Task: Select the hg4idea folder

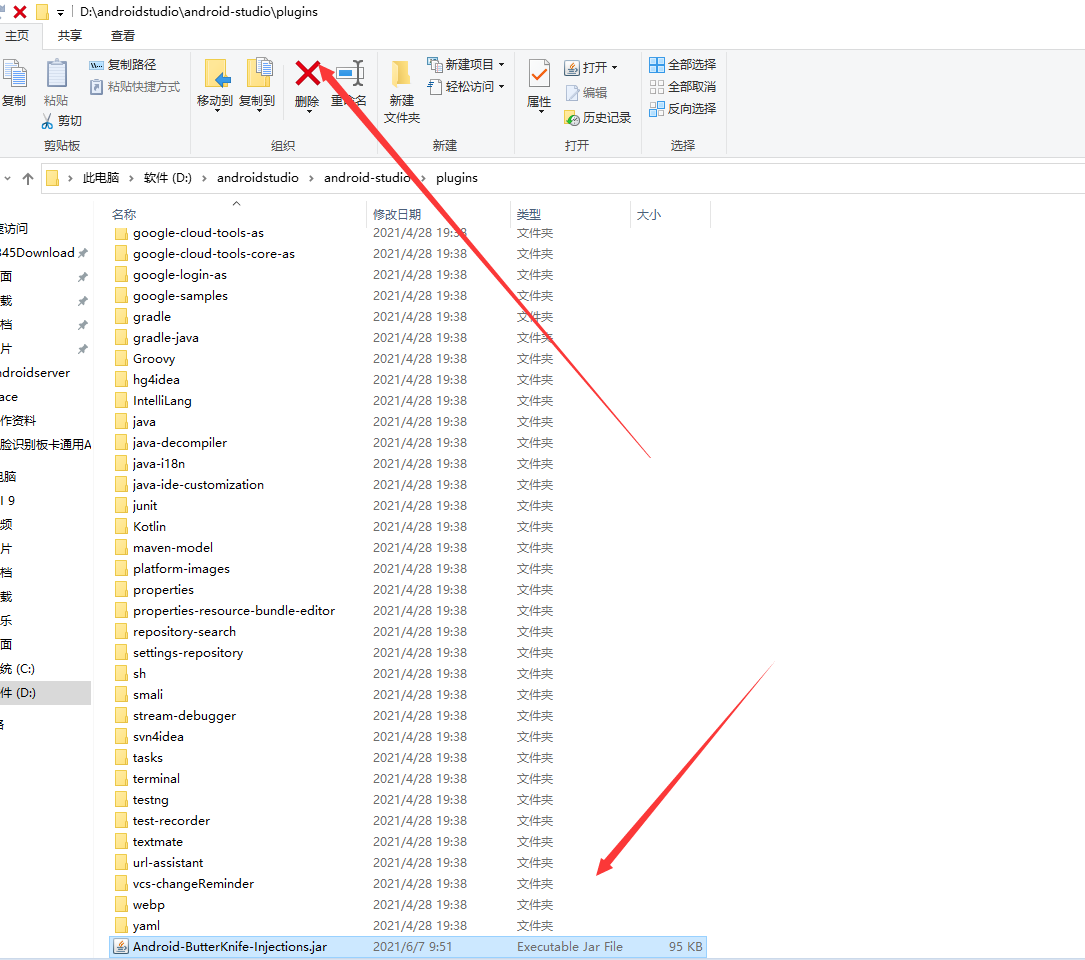Action: point(156,380)
